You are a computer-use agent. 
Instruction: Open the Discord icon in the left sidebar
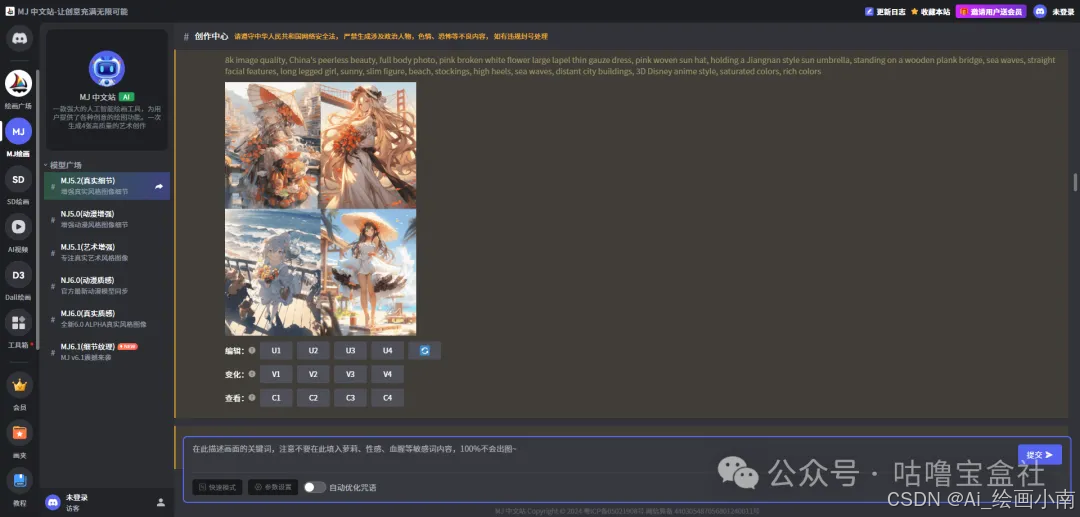coord(19,38)
